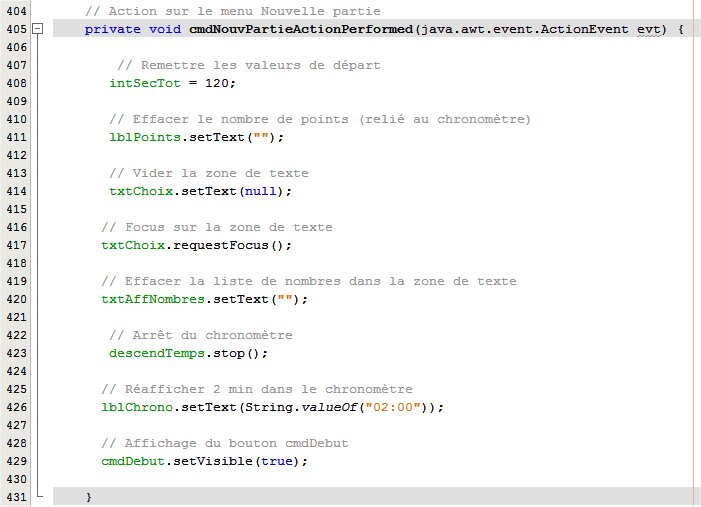
Task: Click comment 'Affichage du bouton cmdDebut'
Action: [x=225, y=443]
